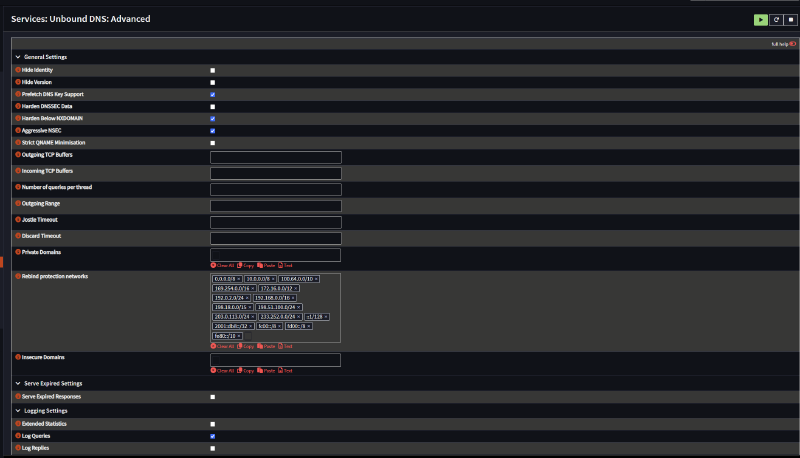
Task: Uncheck Prefetch DNS Key Support
Action: (213, 95)
